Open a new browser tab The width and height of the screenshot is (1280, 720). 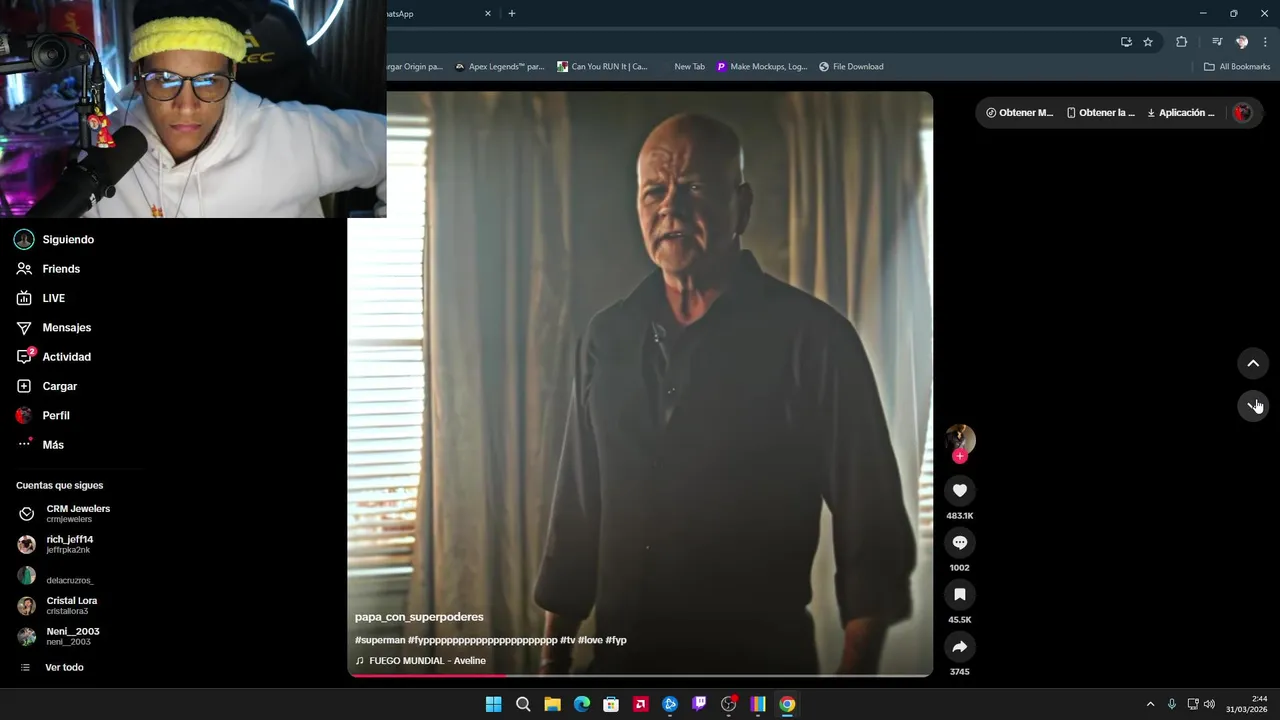tap(512, 14)
